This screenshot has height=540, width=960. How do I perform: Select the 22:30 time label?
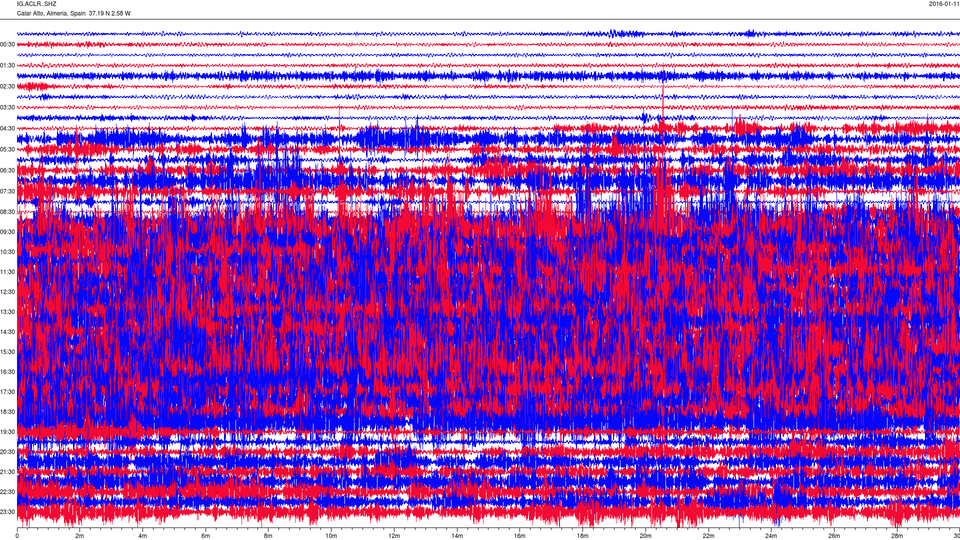(7, 492)
